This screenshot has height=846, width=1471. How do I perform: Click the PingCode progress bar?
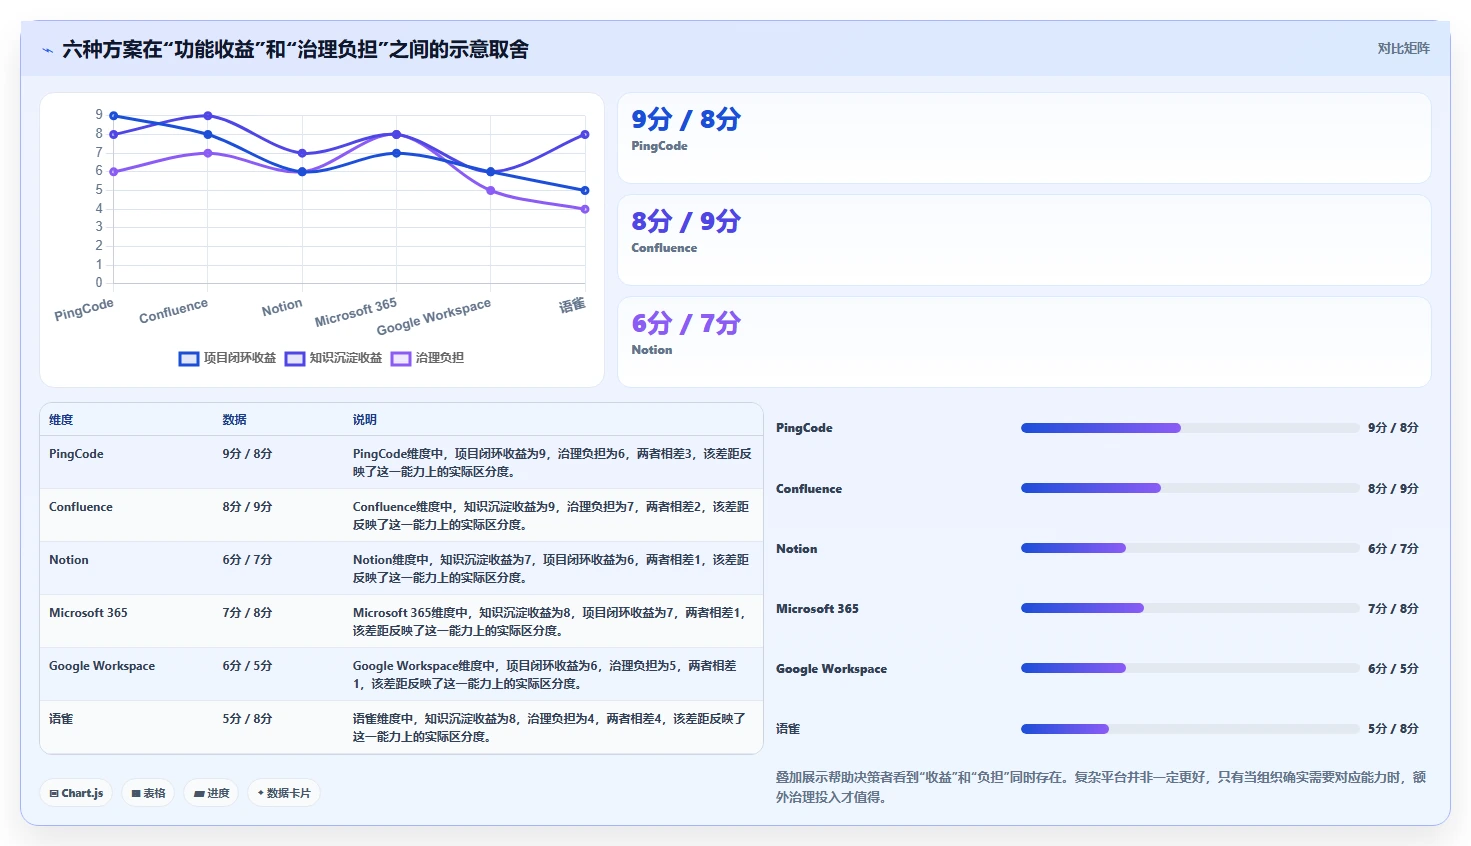(1190, 428)
